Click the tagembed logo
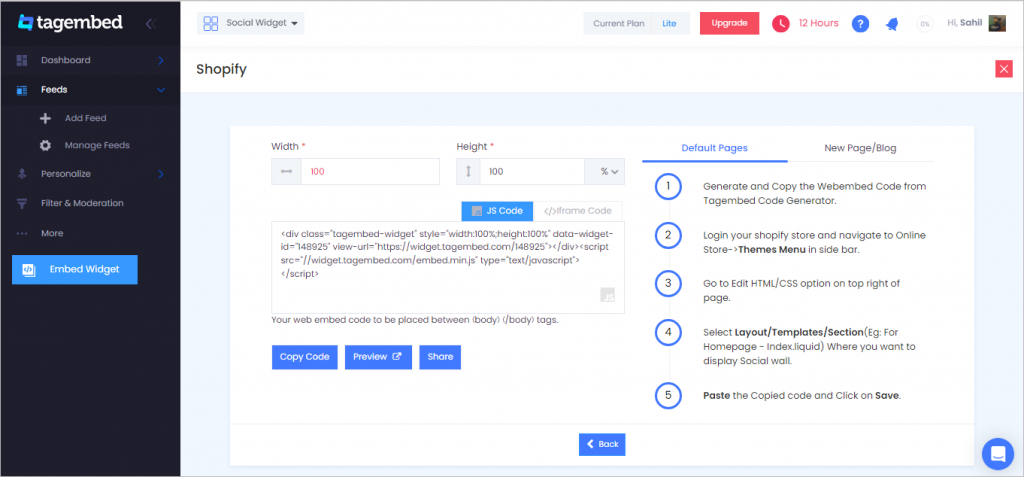This screenshot has height=477, width=1024. [70, 23]
